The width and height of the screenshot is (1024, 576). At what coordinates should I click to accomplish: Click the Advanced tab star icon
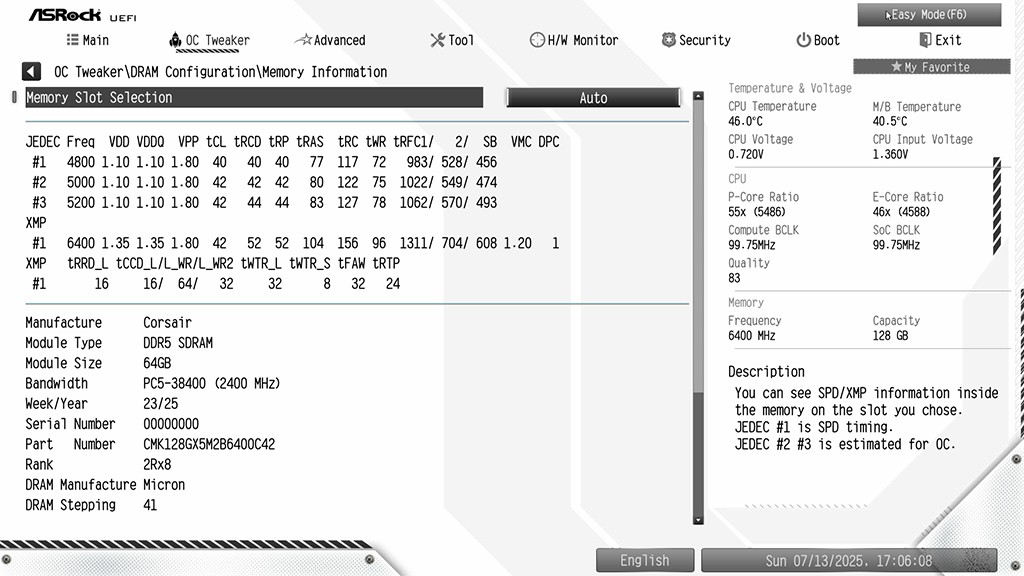[x=303, y=41]
